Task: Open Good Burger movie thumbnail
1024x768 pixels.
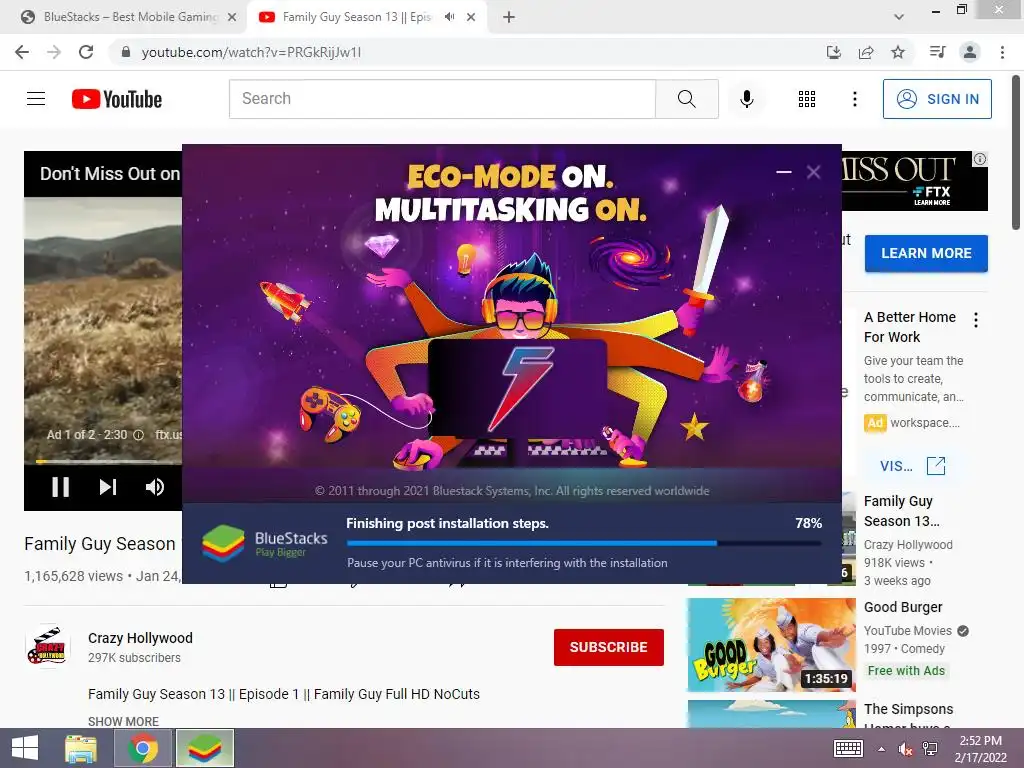Action: point(771,645)
